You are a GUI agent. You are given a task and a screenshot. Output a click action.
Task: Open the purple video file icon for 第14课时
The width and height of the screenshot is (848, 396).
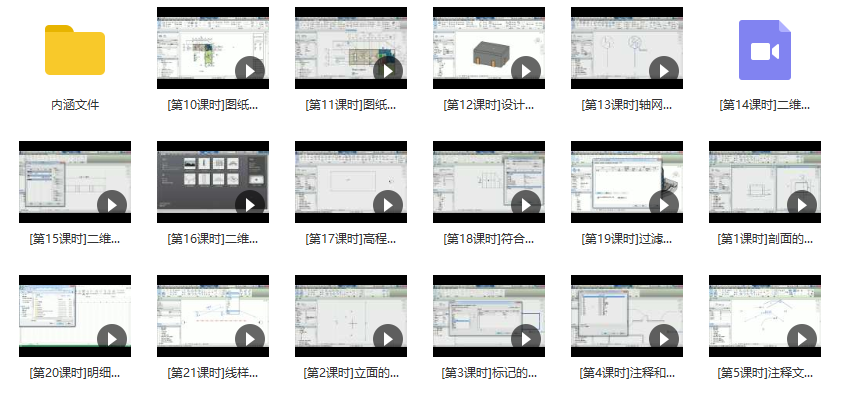coord(765,50)
